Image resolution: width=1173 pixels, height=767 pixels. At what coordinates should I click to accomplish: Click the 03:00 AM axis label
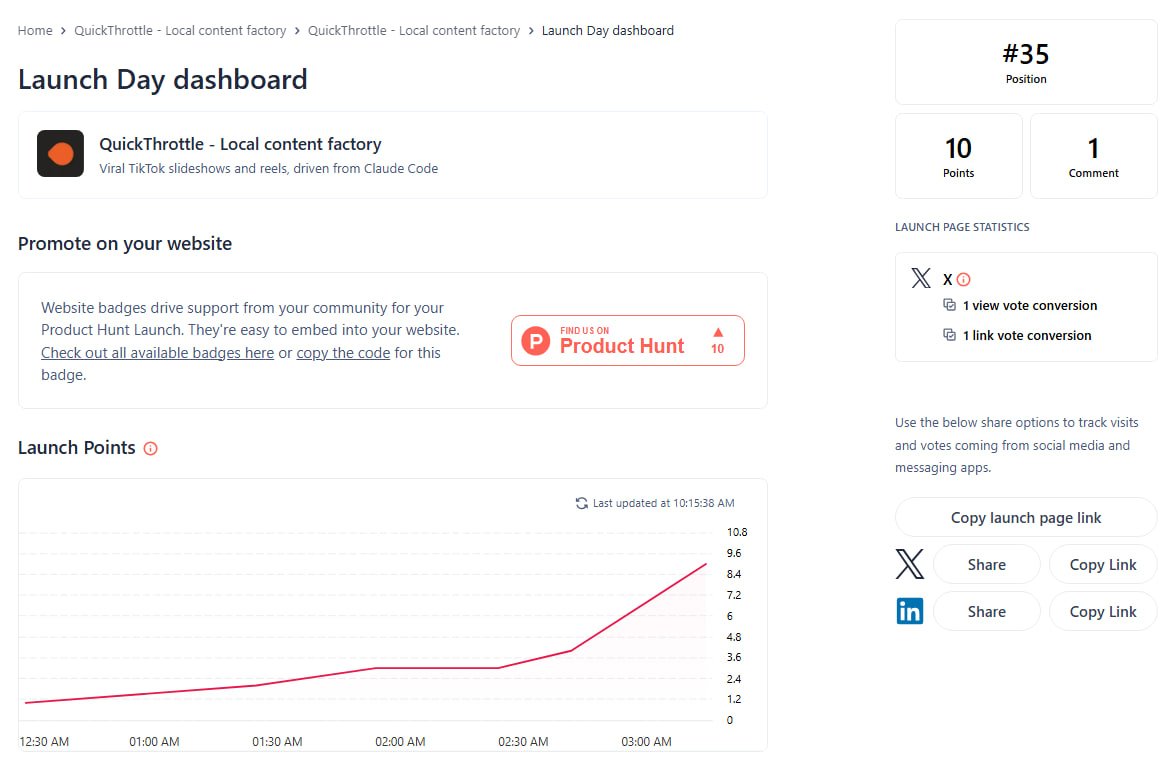[646, 742]
